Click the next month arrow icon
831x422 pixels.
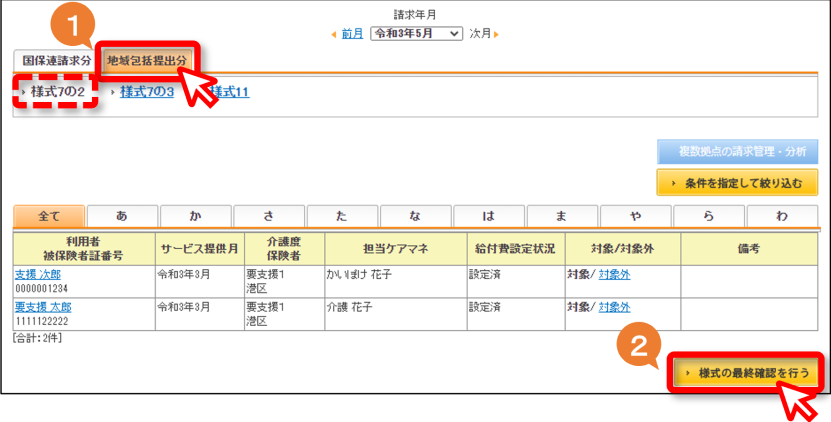tap(496, 34)
